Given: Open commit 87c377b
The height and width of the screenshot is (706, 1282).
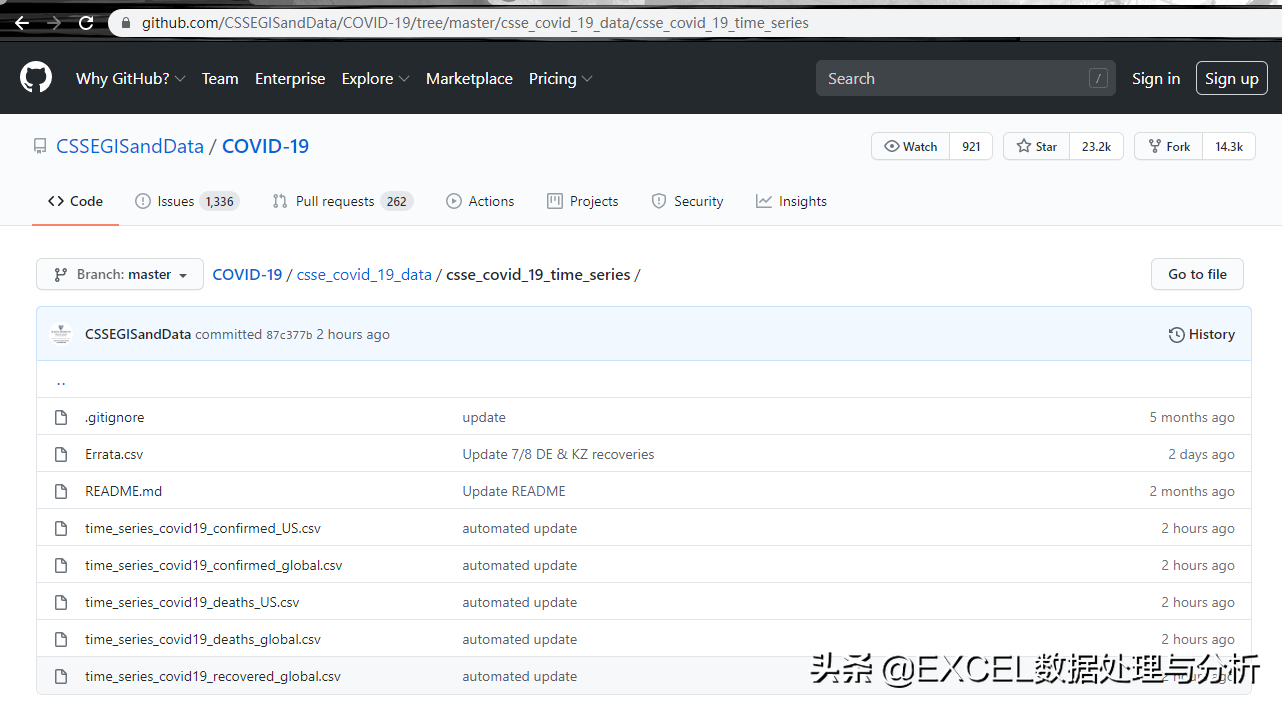Looking at the screenshot, I should pos(289,335).
